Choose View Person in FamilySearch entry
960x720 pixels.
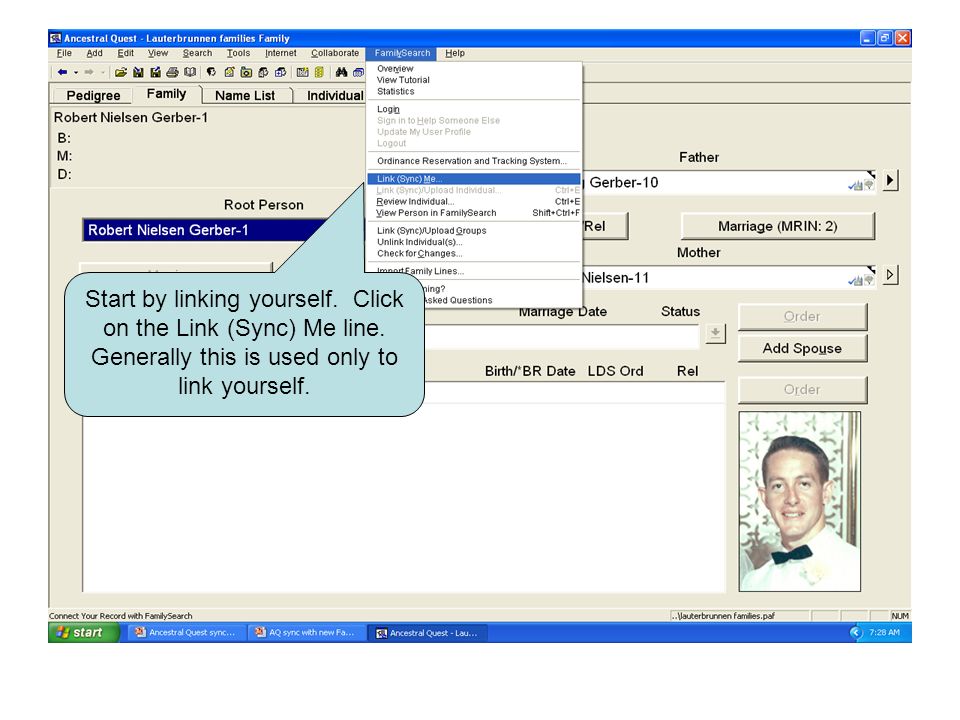click(x=474, y=213)
